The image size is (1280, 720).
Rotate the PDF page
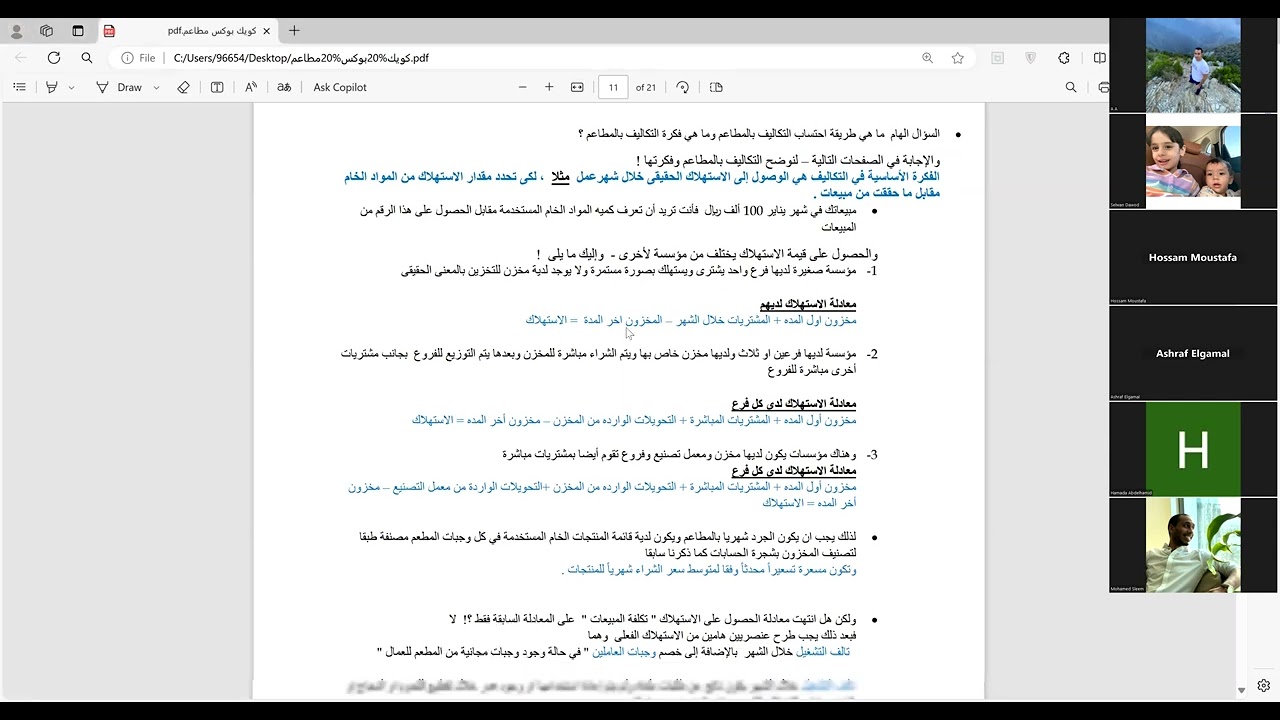click(682, 87)
